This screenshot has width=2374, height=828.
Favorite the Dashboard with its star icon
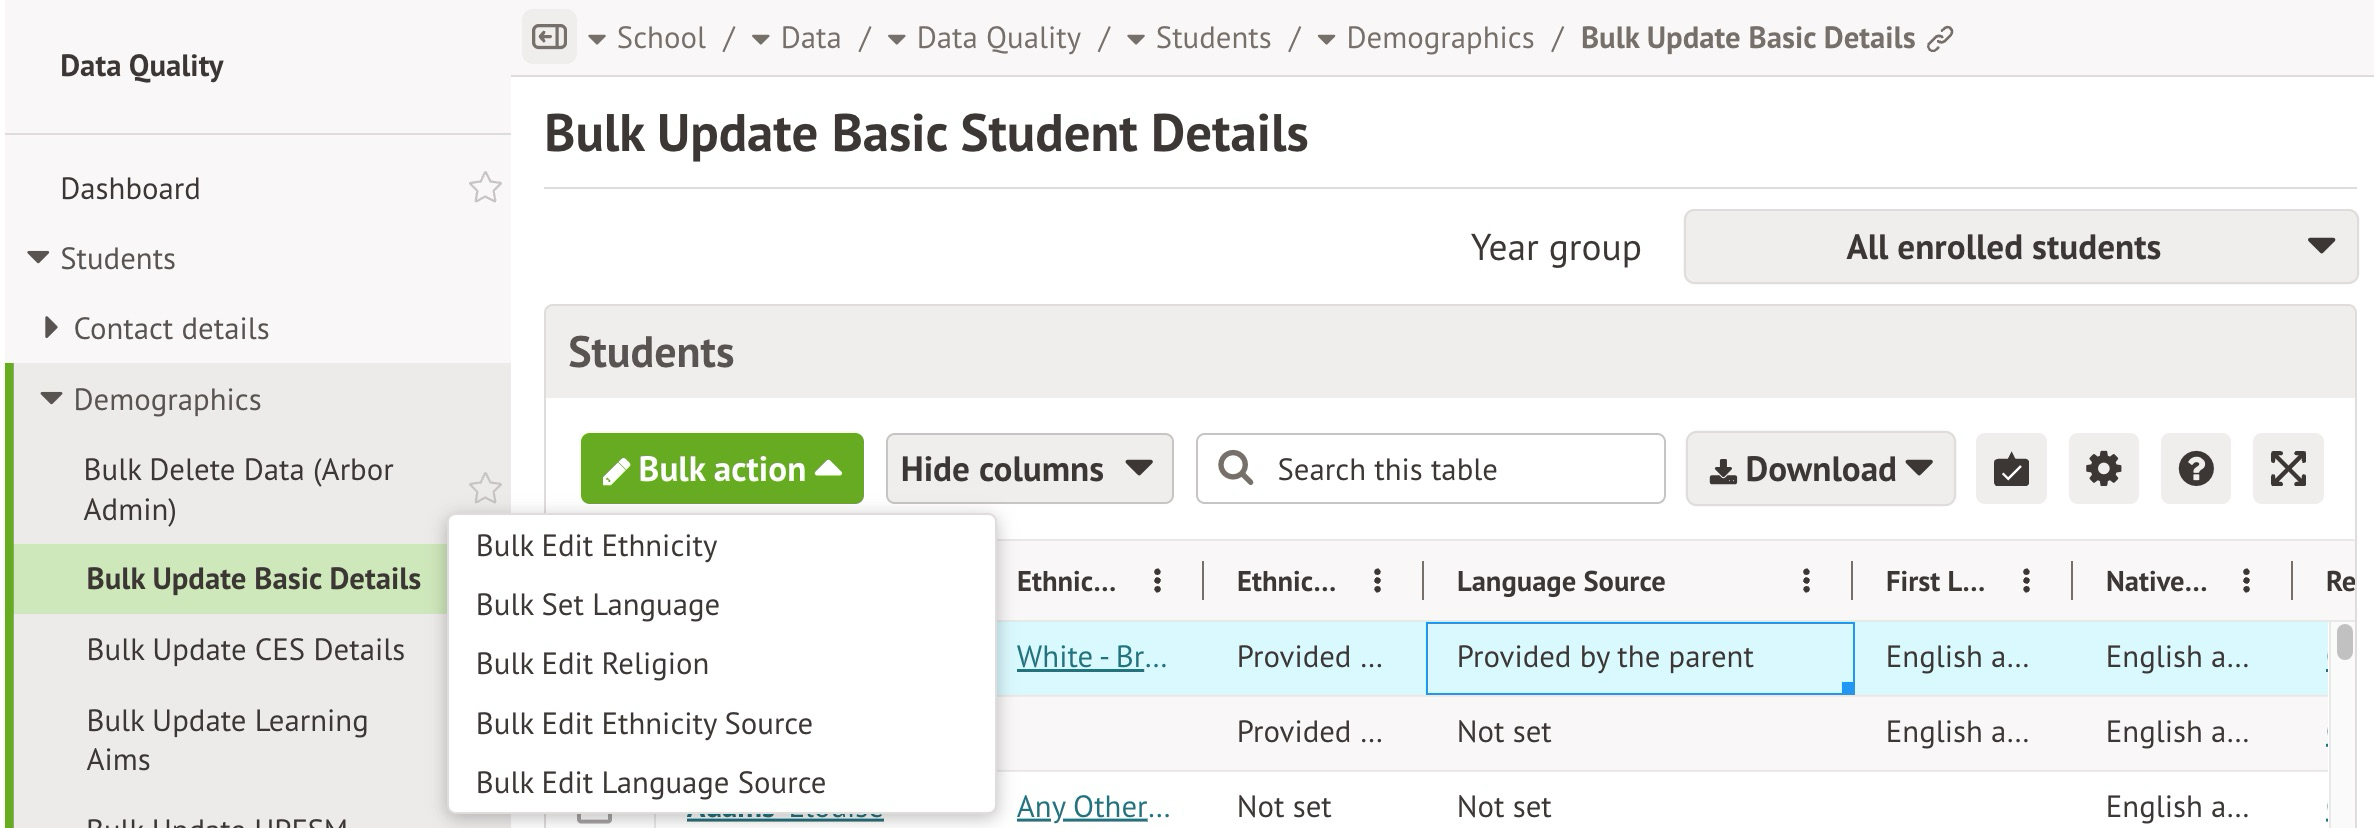485,188
